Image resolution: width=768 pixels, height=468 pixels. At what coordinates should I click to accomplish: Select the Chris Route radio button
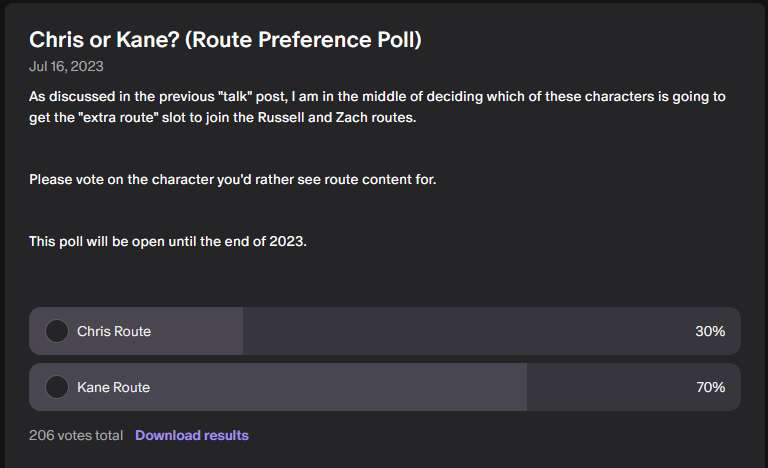[x=58, y=331]
